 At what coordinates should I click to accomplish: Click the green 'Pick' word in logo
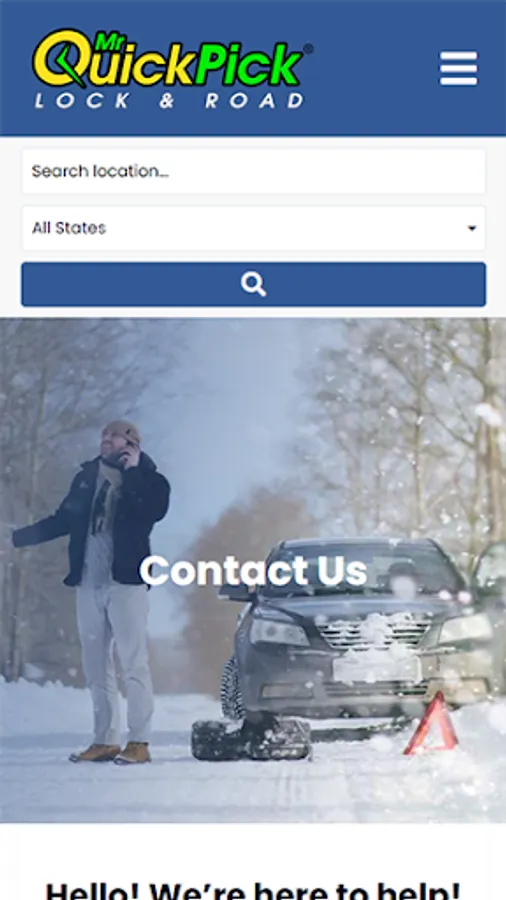(248, 64)
